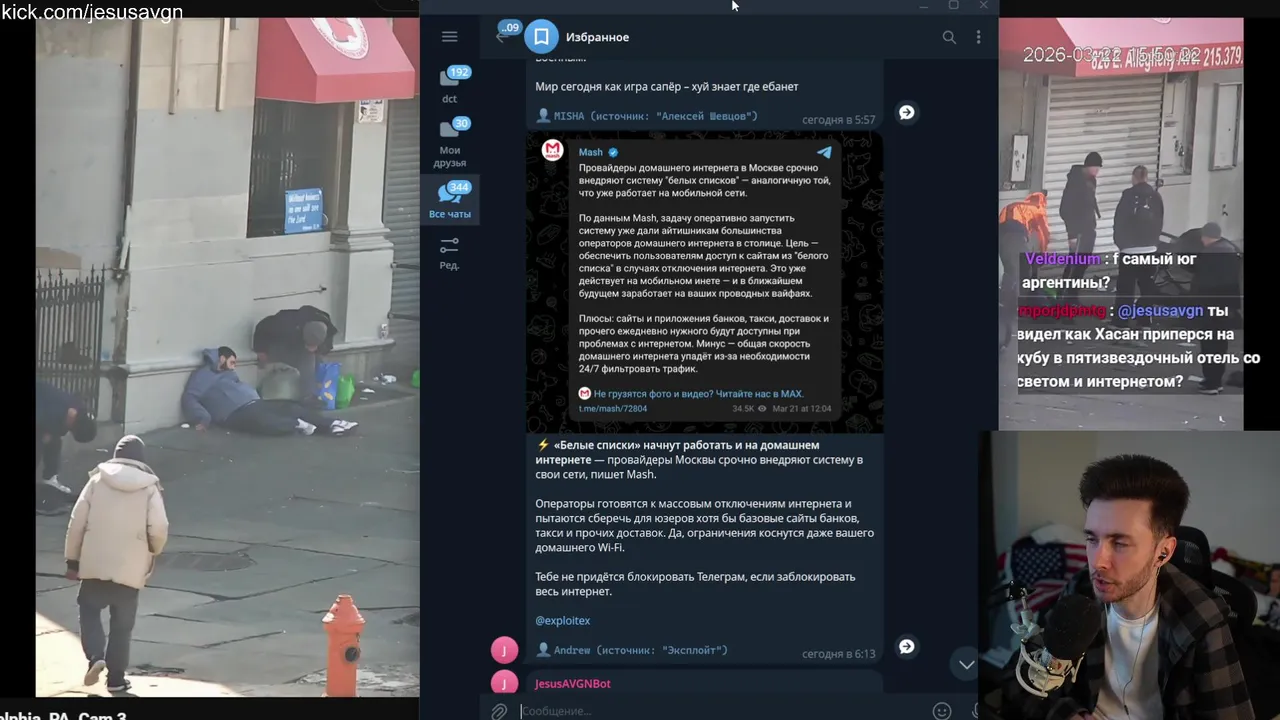Maximize the Telegram window
Viewport: 1280px width, 720px height.
[x=953, y=6]
